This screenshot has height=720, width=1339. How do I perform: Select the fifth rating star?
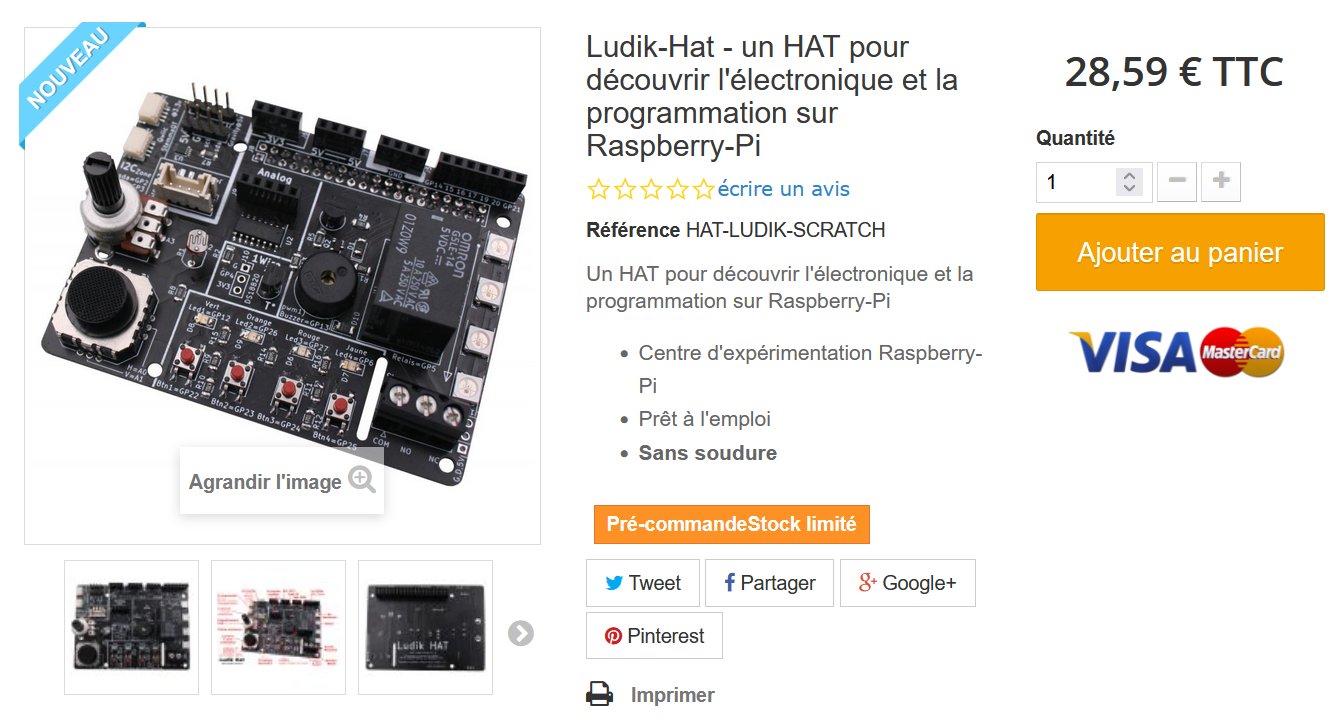(704, 189)
